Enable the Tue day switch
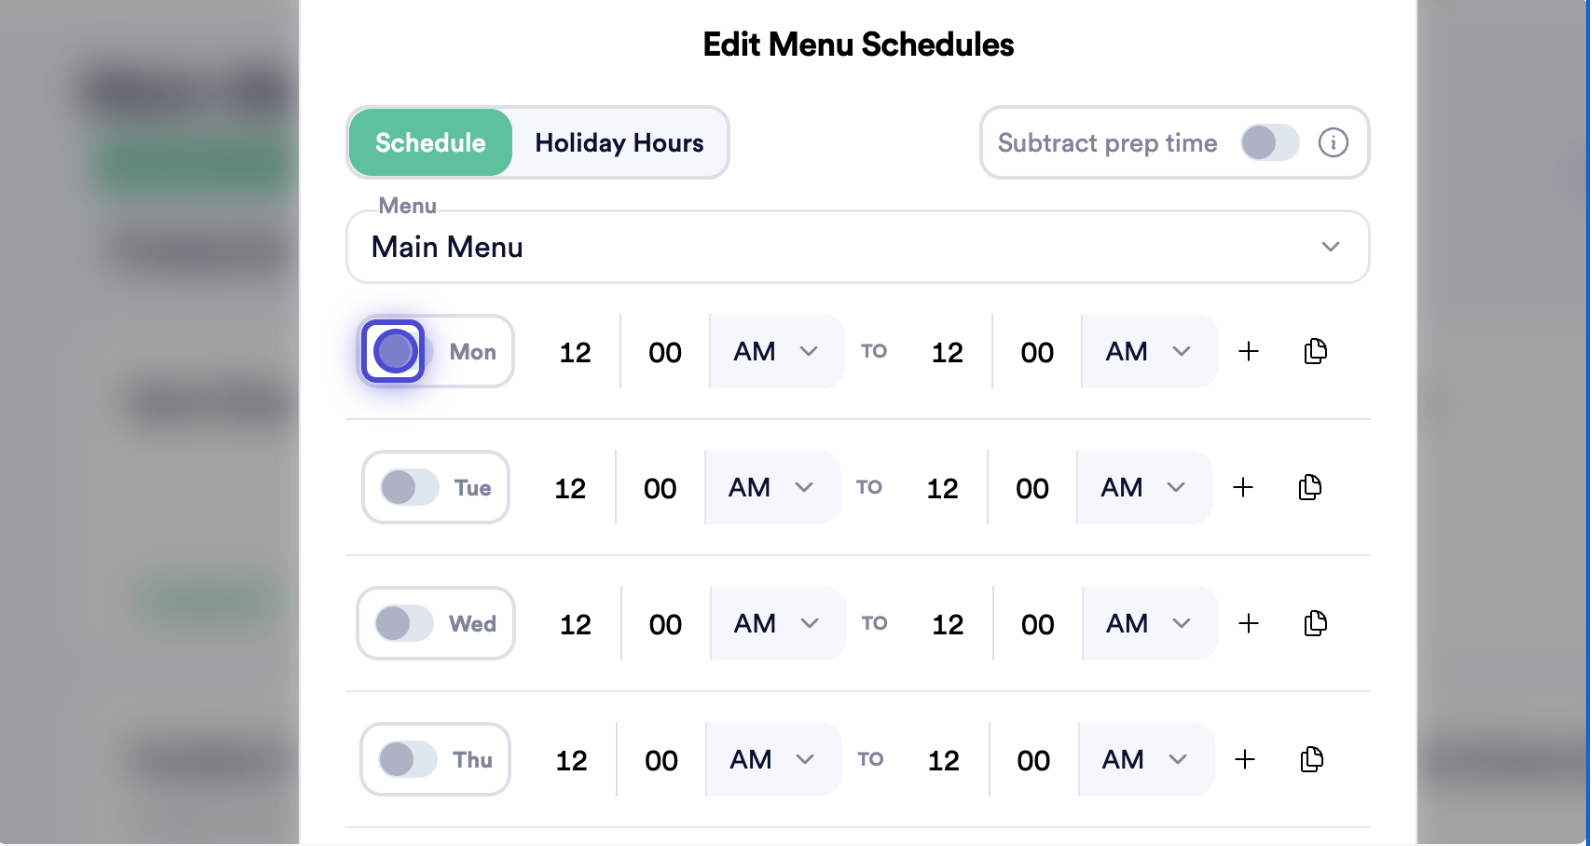 point(409,488)
